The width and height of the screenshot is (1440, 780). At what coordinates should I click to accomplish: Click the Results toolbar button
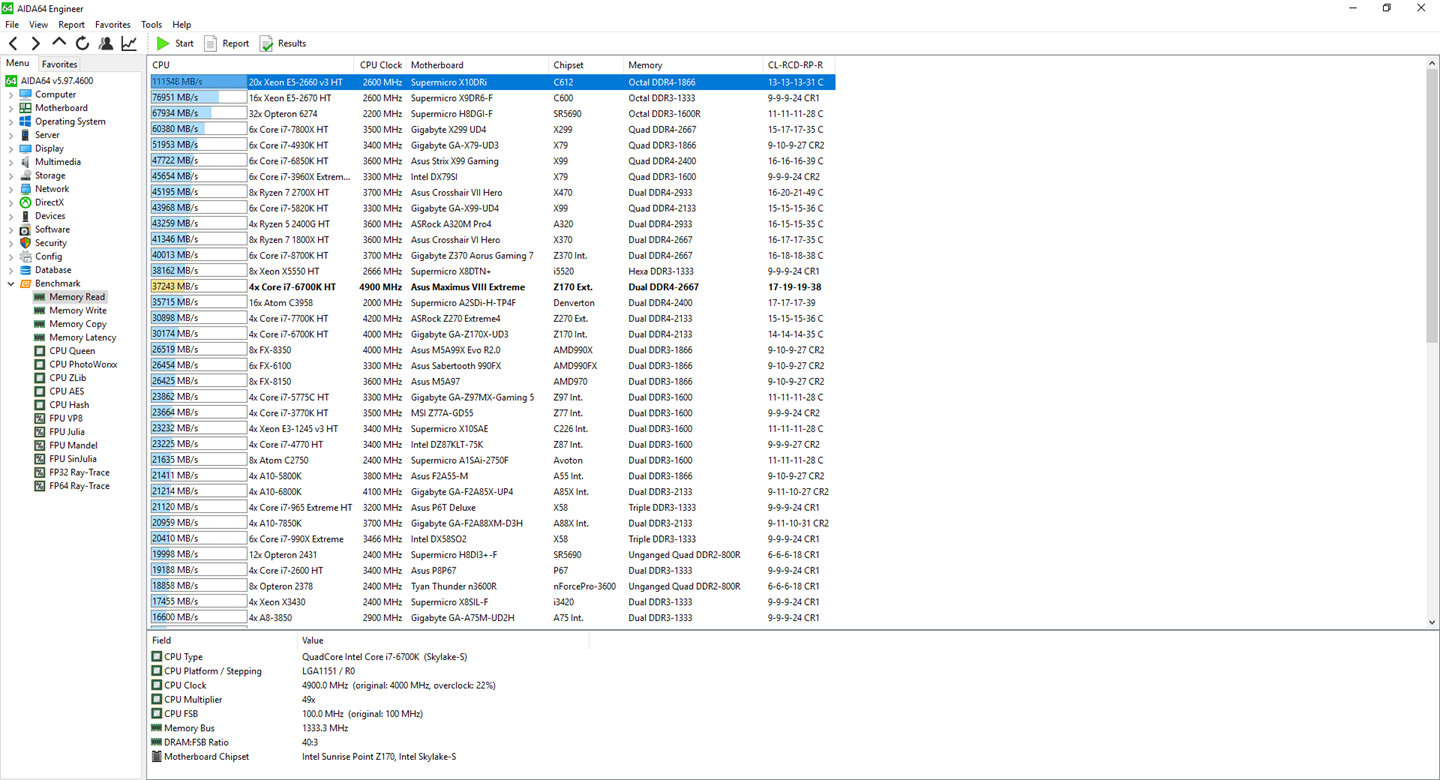coord(283,43)
